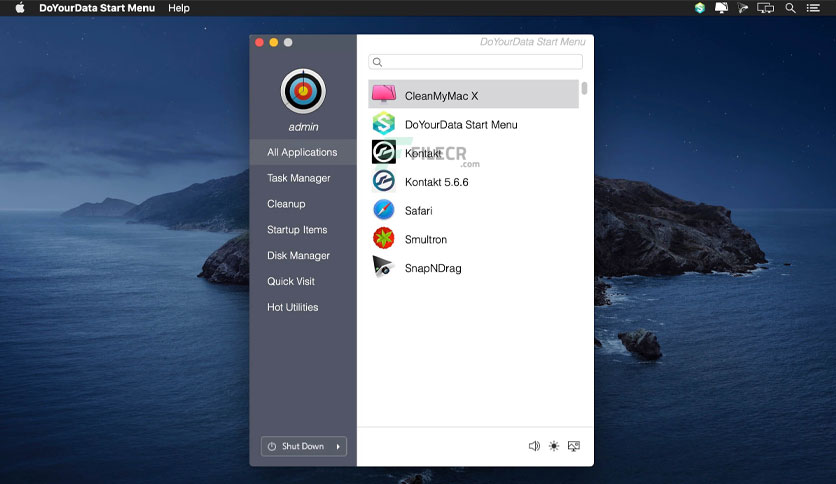Click the white monitor icon in menu bar
Image resolution: width=836 pixels, height=484 pixels.
721,7
